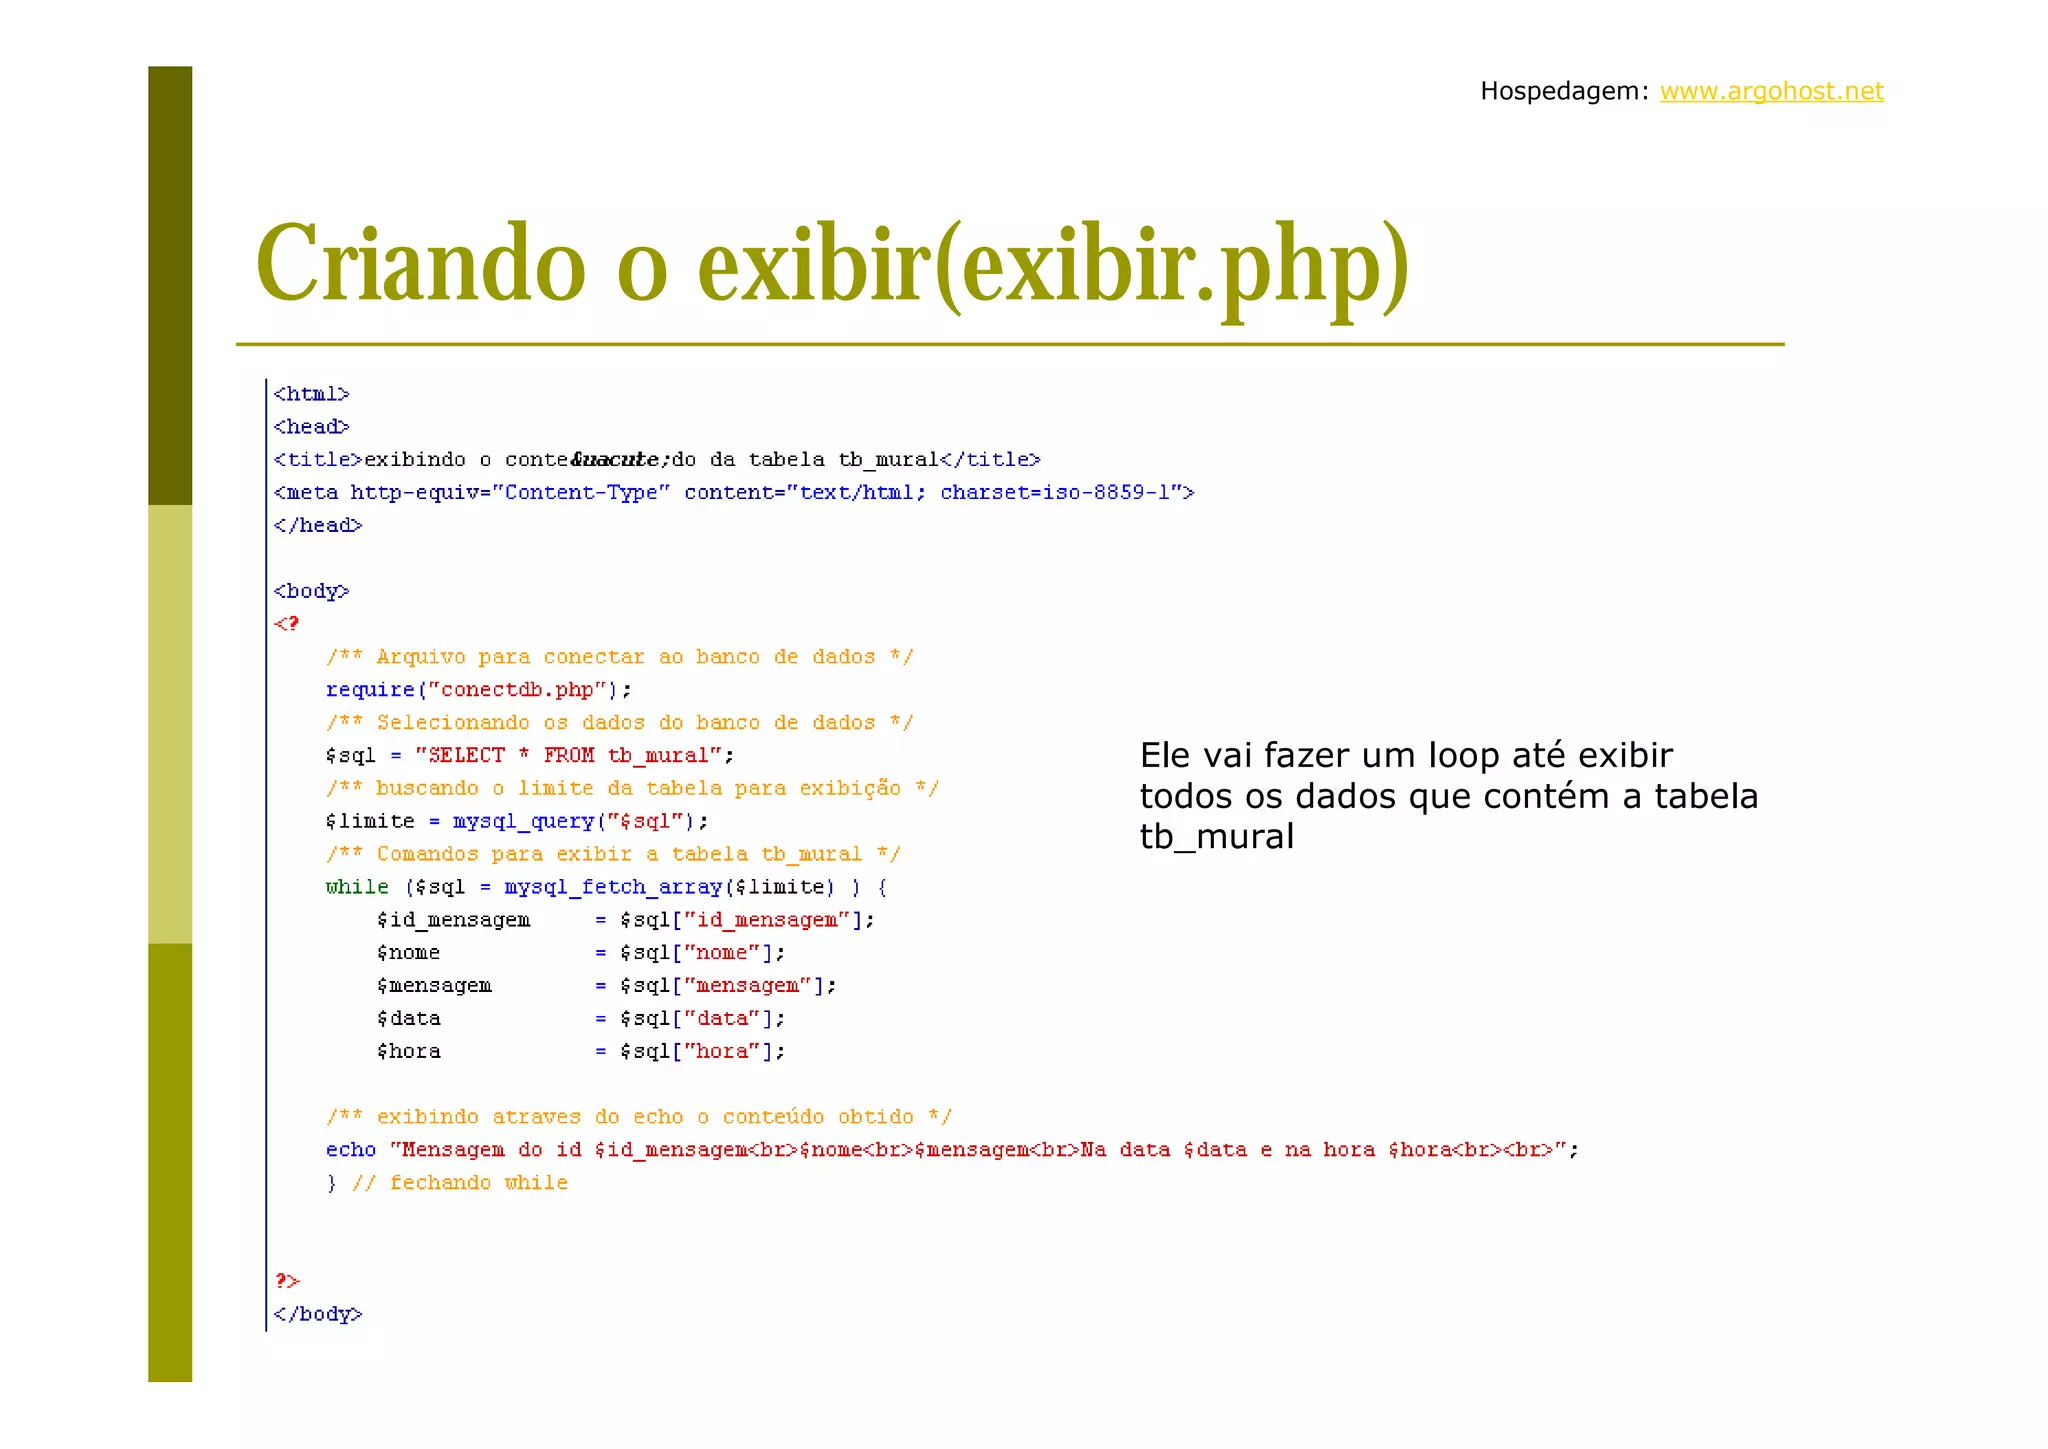2048x1449 pixels.
Task: Click the meta http-equiv Content-Type line
Action: click(x=734, y=493)
